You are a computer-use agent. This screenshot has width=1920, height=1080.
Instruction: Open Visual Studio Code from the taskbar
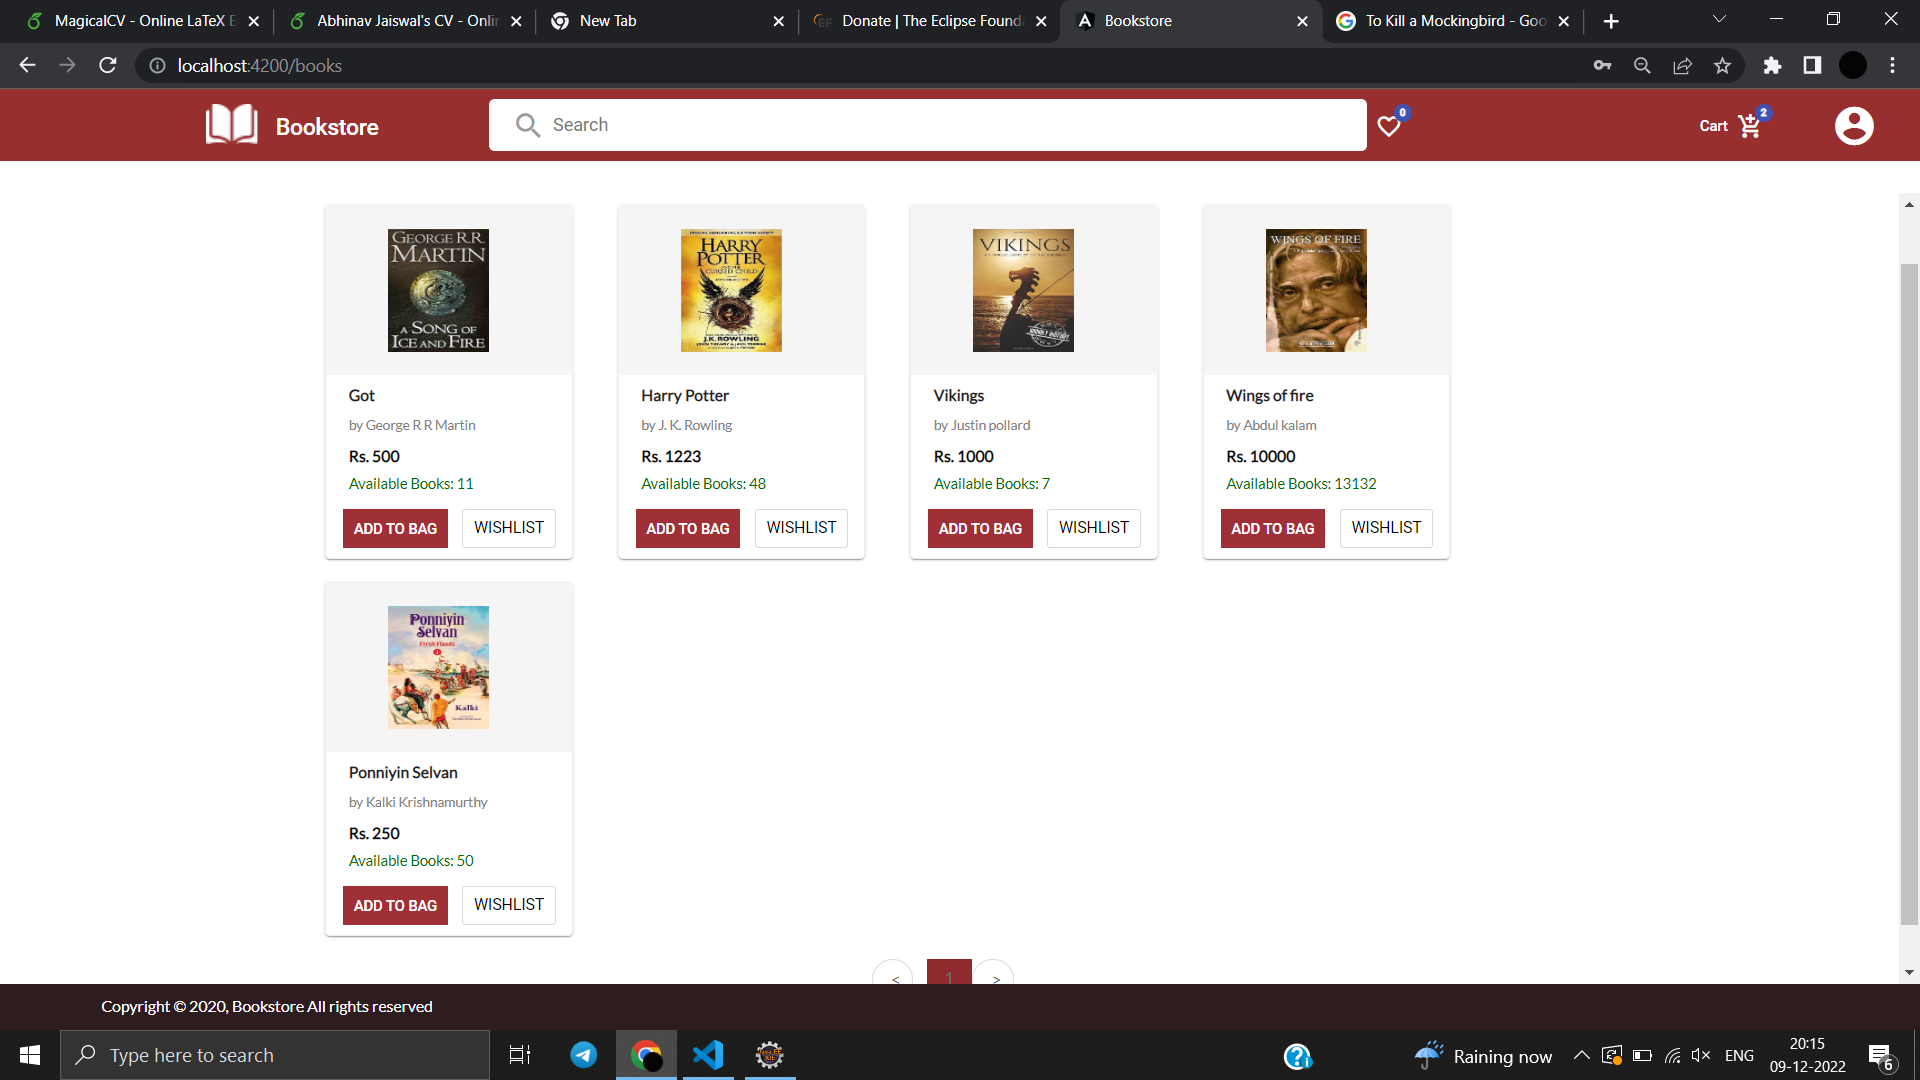click(x=708, y=1054)
